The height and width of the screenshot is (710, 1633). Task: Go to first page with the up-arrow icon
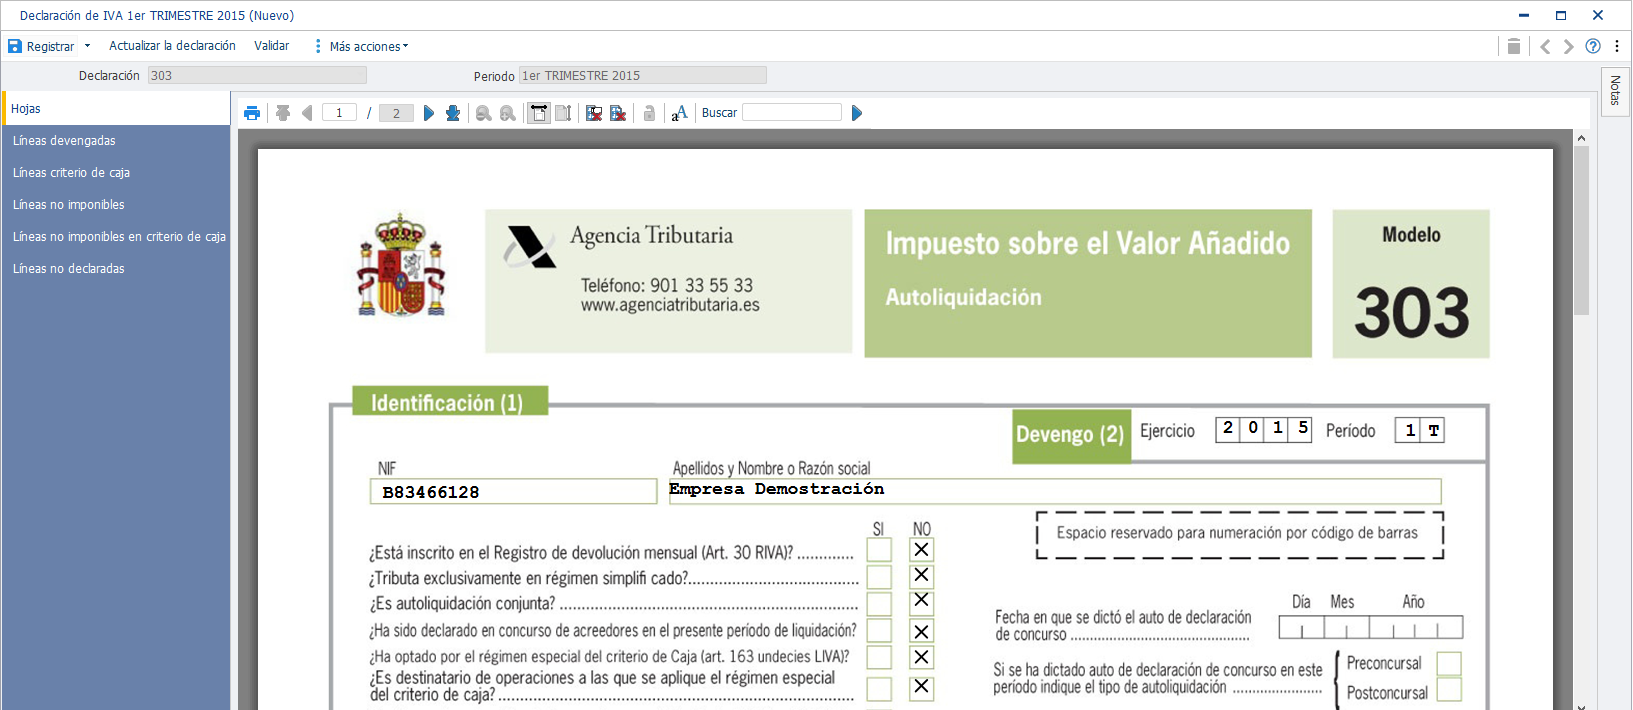(x=283, y=113)
